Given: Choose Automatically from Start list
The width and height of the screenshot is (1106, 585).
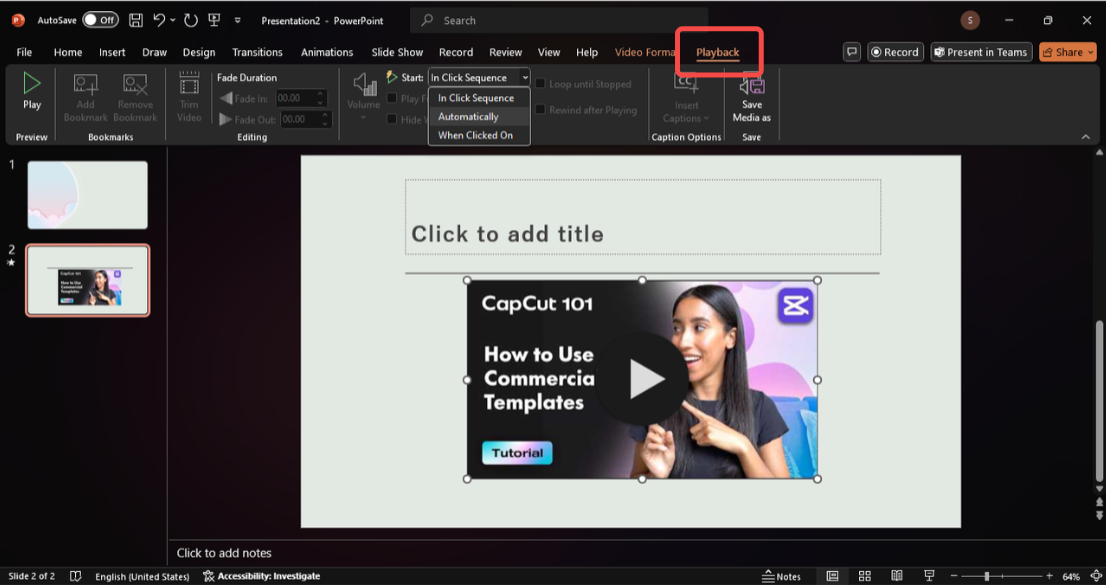Looking at the screenshot, I should [x=479, y=116].
